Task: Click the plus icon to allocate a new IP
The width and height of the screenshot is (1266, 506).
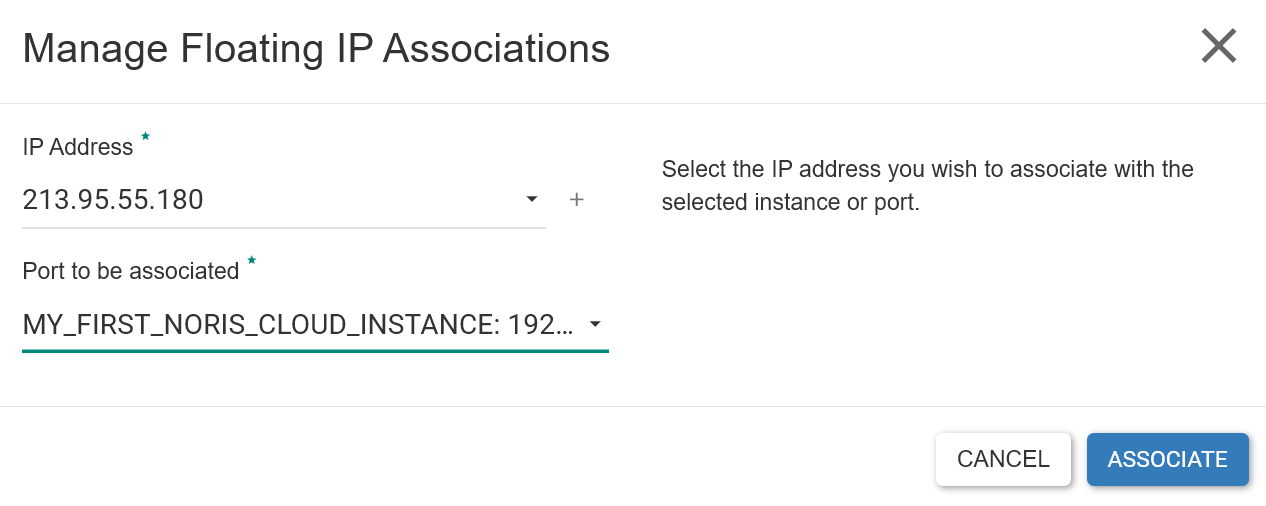Action: [x=576, y=200]
